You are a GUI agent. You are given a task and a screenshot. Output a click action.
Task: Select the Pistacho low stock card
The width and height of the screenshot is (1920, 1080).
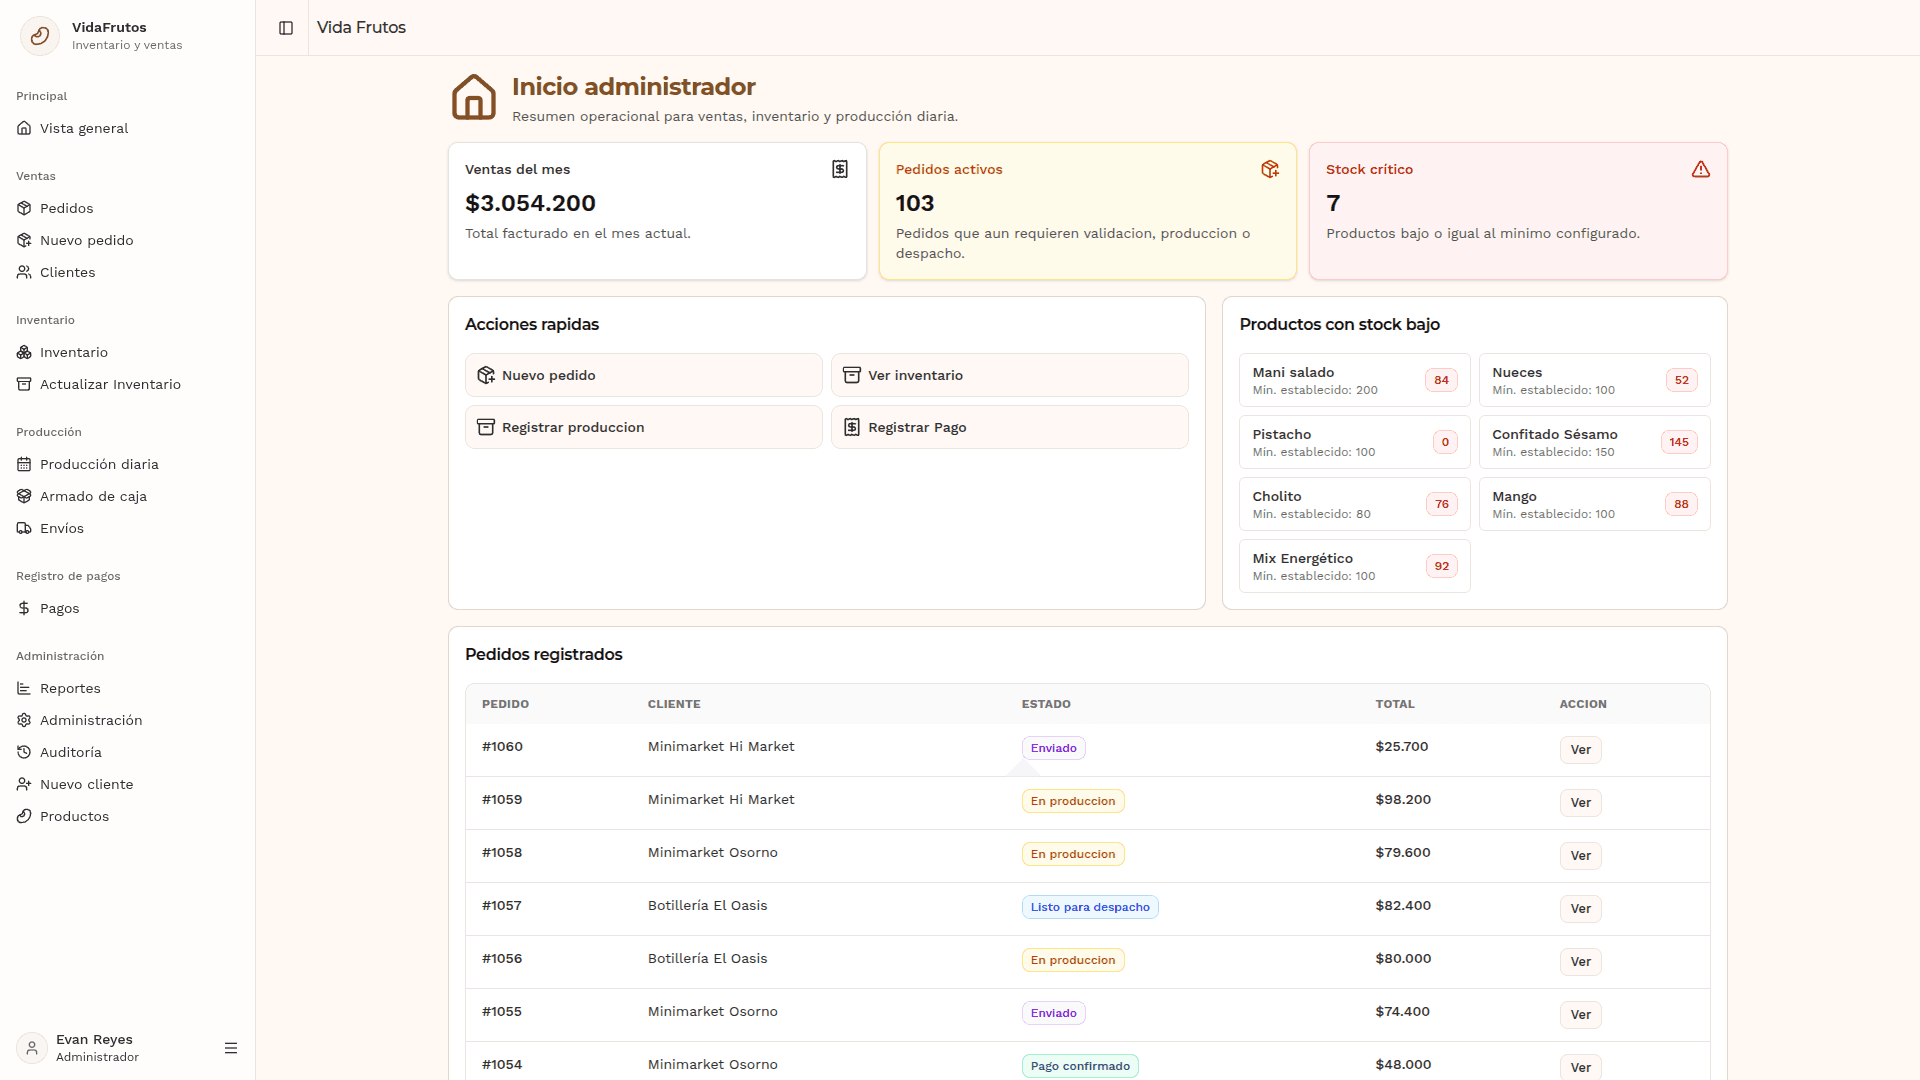coord(1355,443)
